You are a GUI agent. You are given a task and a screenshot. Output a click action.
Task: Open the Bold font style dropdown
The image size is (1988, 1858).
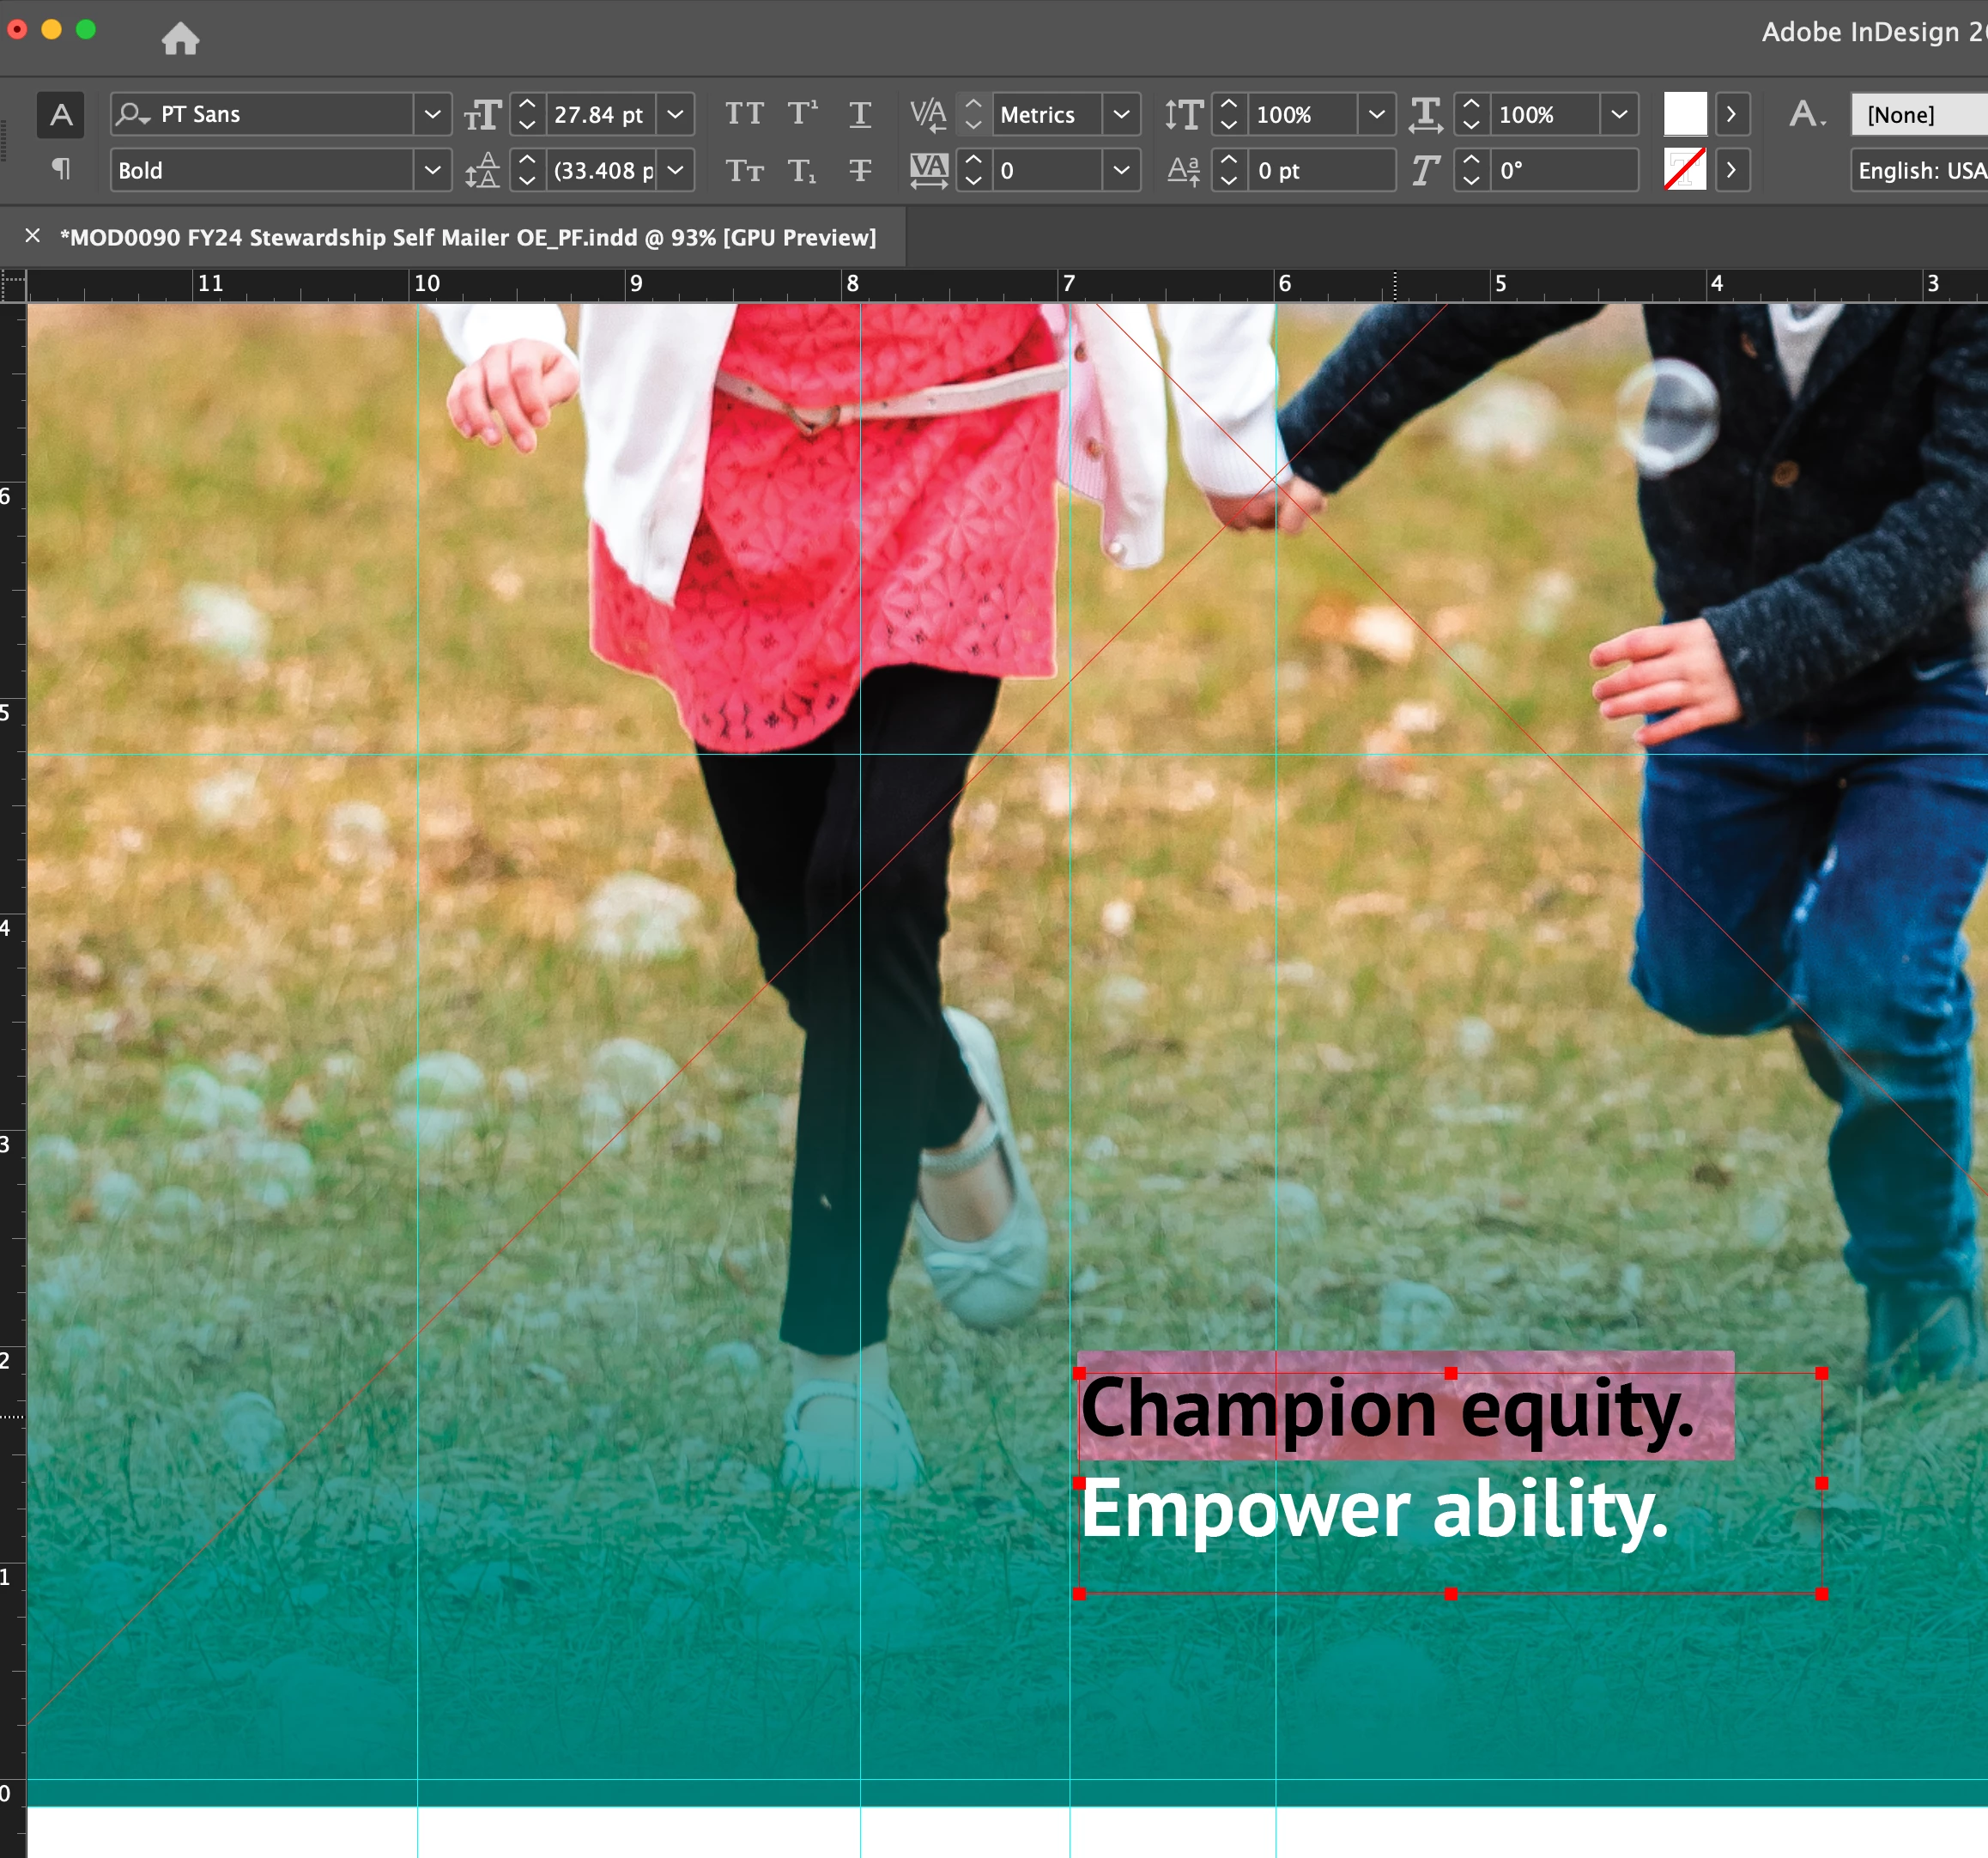point(432,170)
